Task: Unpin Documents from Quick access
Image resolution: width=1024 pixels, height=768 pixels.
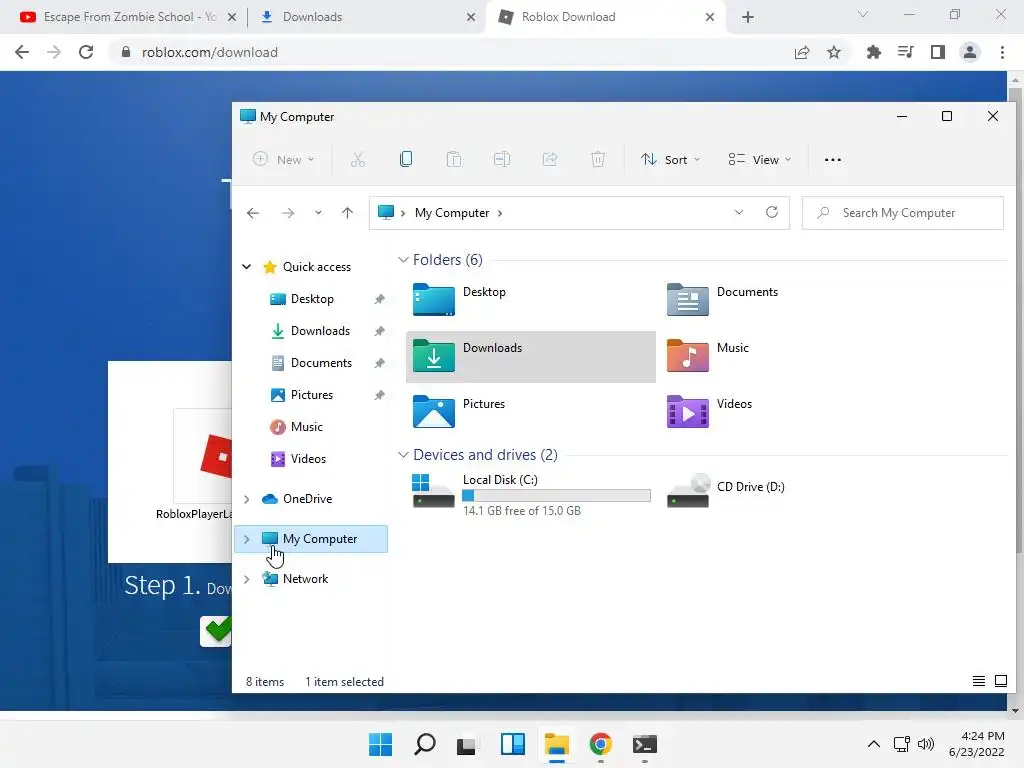Action: 379,363
